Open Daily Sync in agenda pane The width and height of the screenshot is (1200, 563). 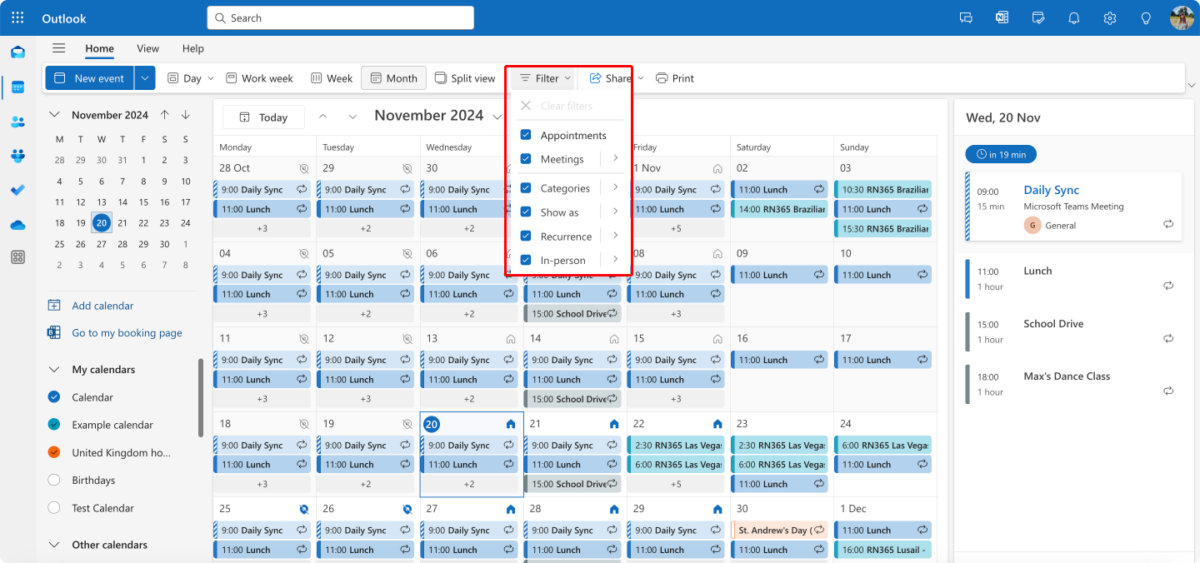coord(1072,207)
